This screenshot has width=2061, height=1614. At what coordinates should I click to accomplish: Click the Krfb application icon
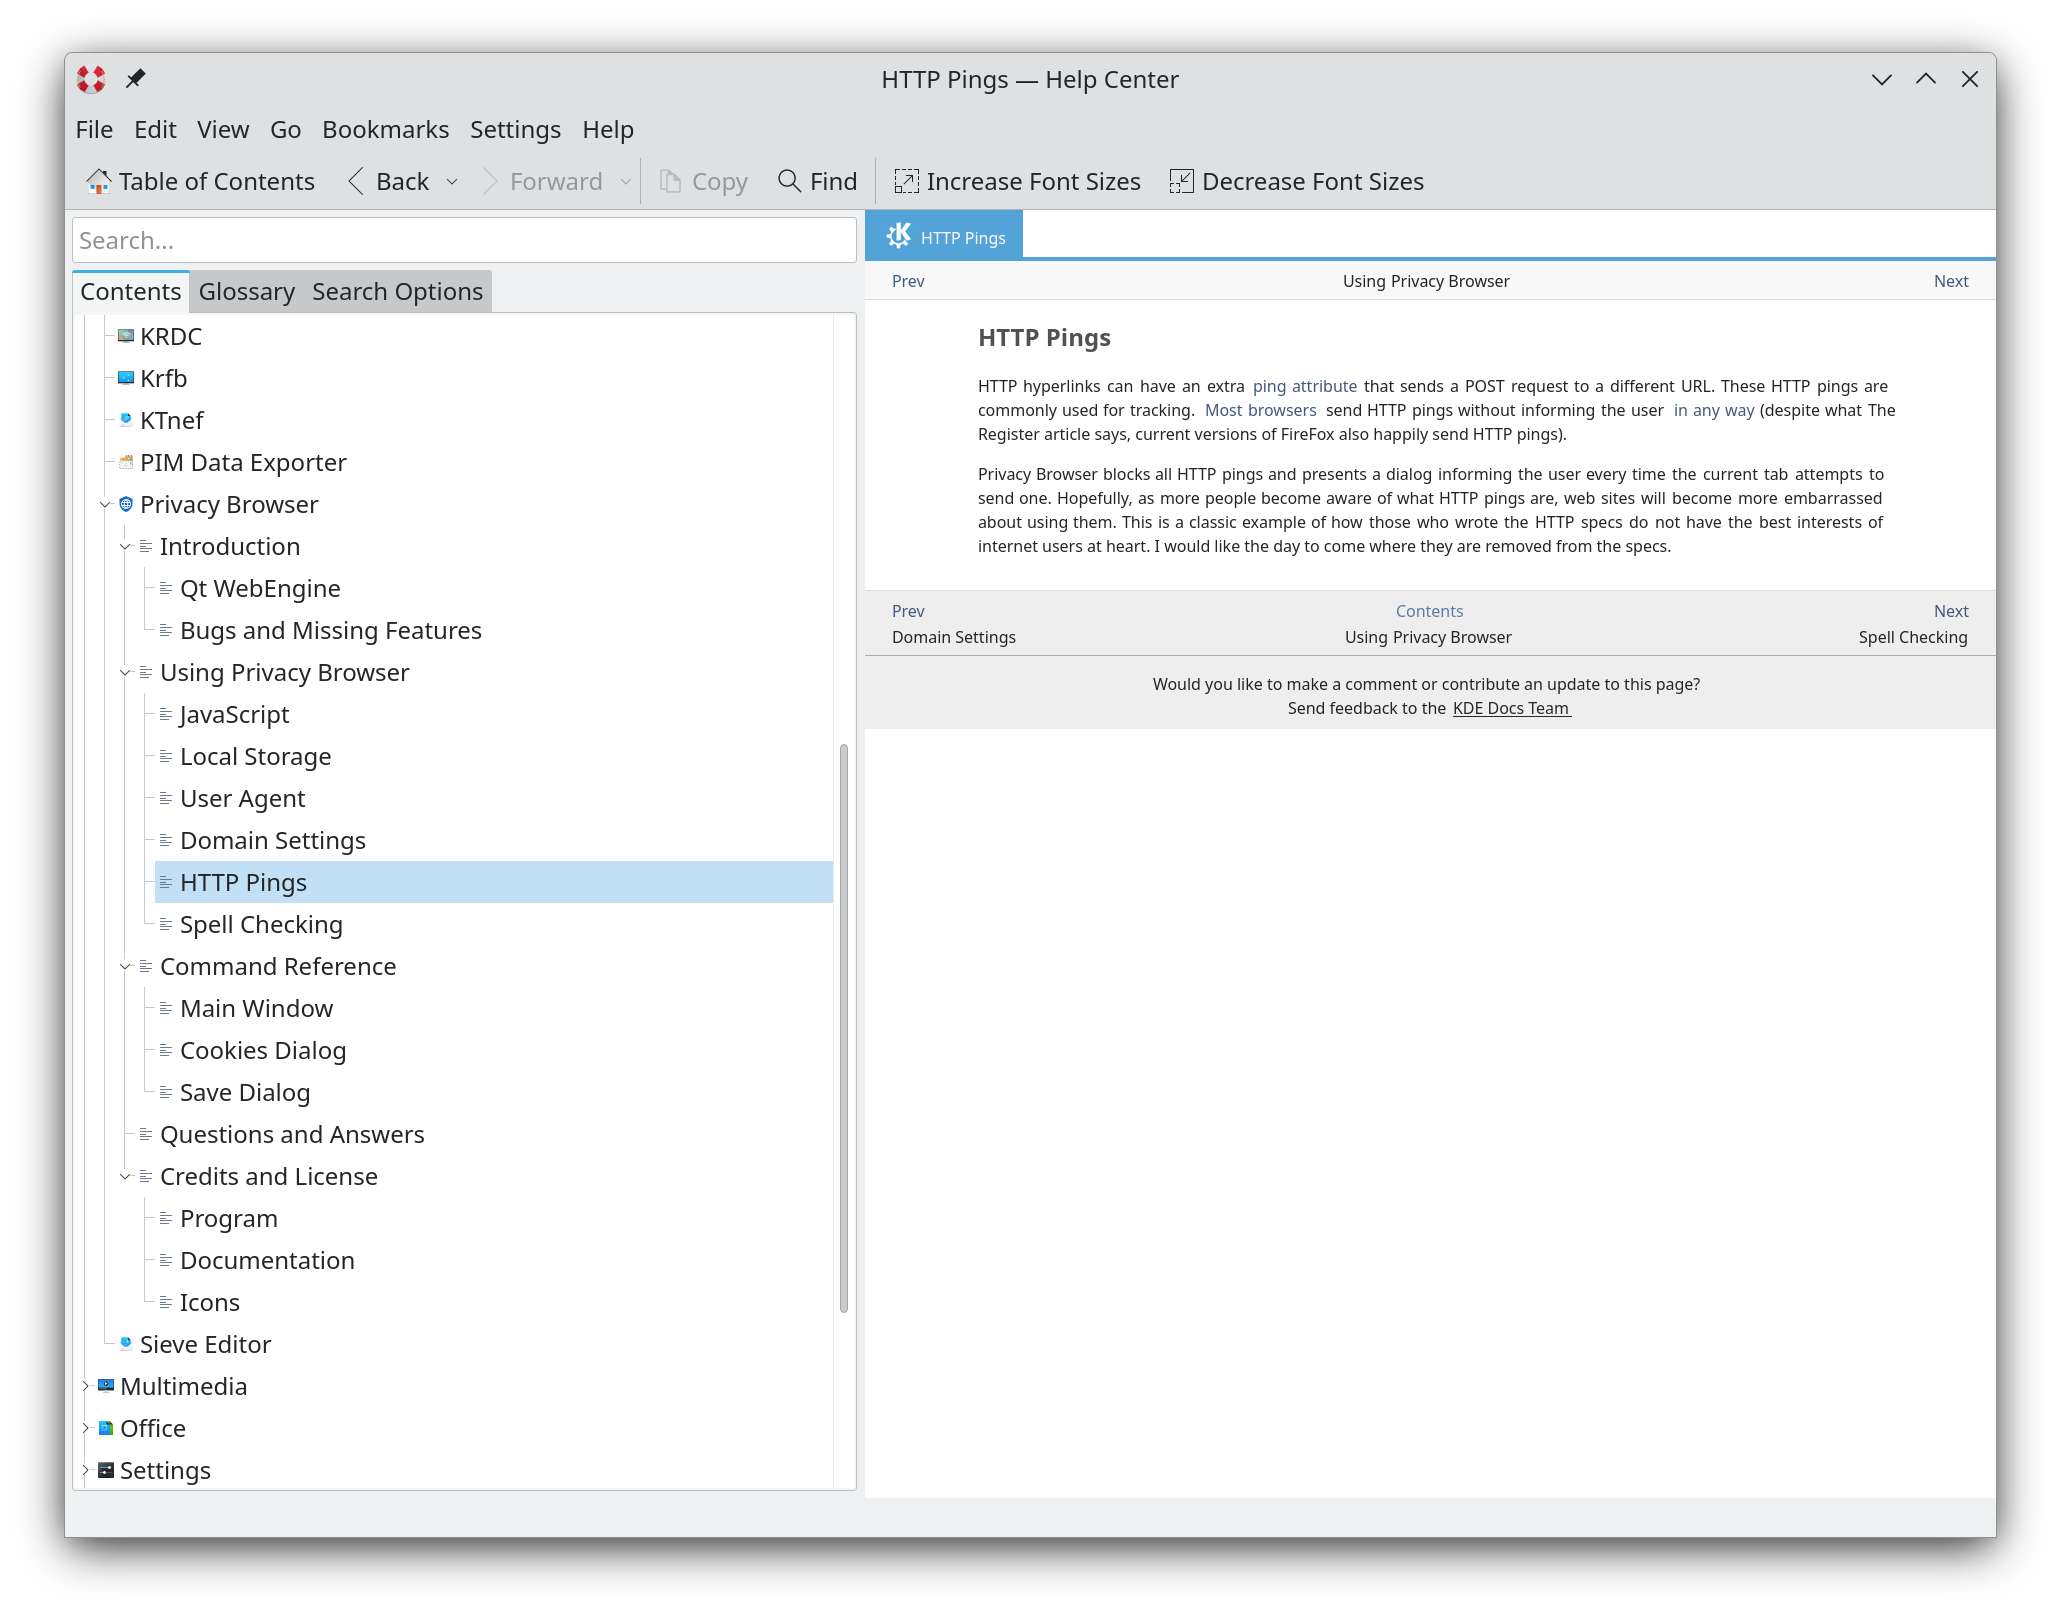(126, 378)
